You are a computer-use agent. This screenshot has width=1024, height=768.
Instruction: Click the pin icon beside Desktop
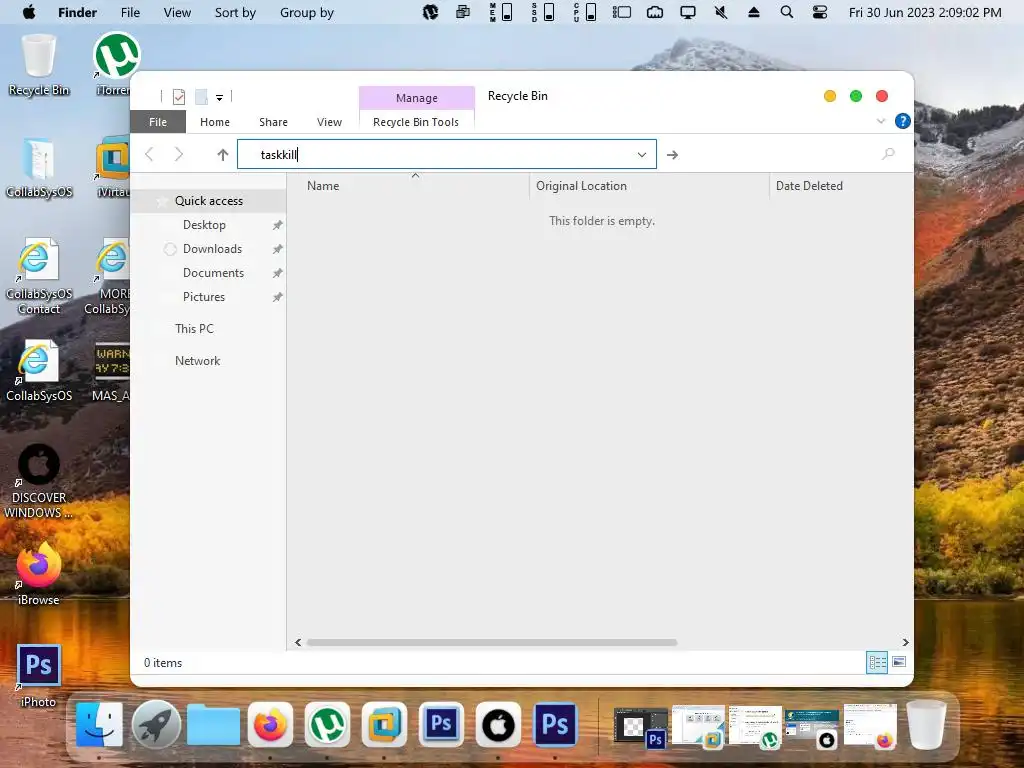click(278, 225)
